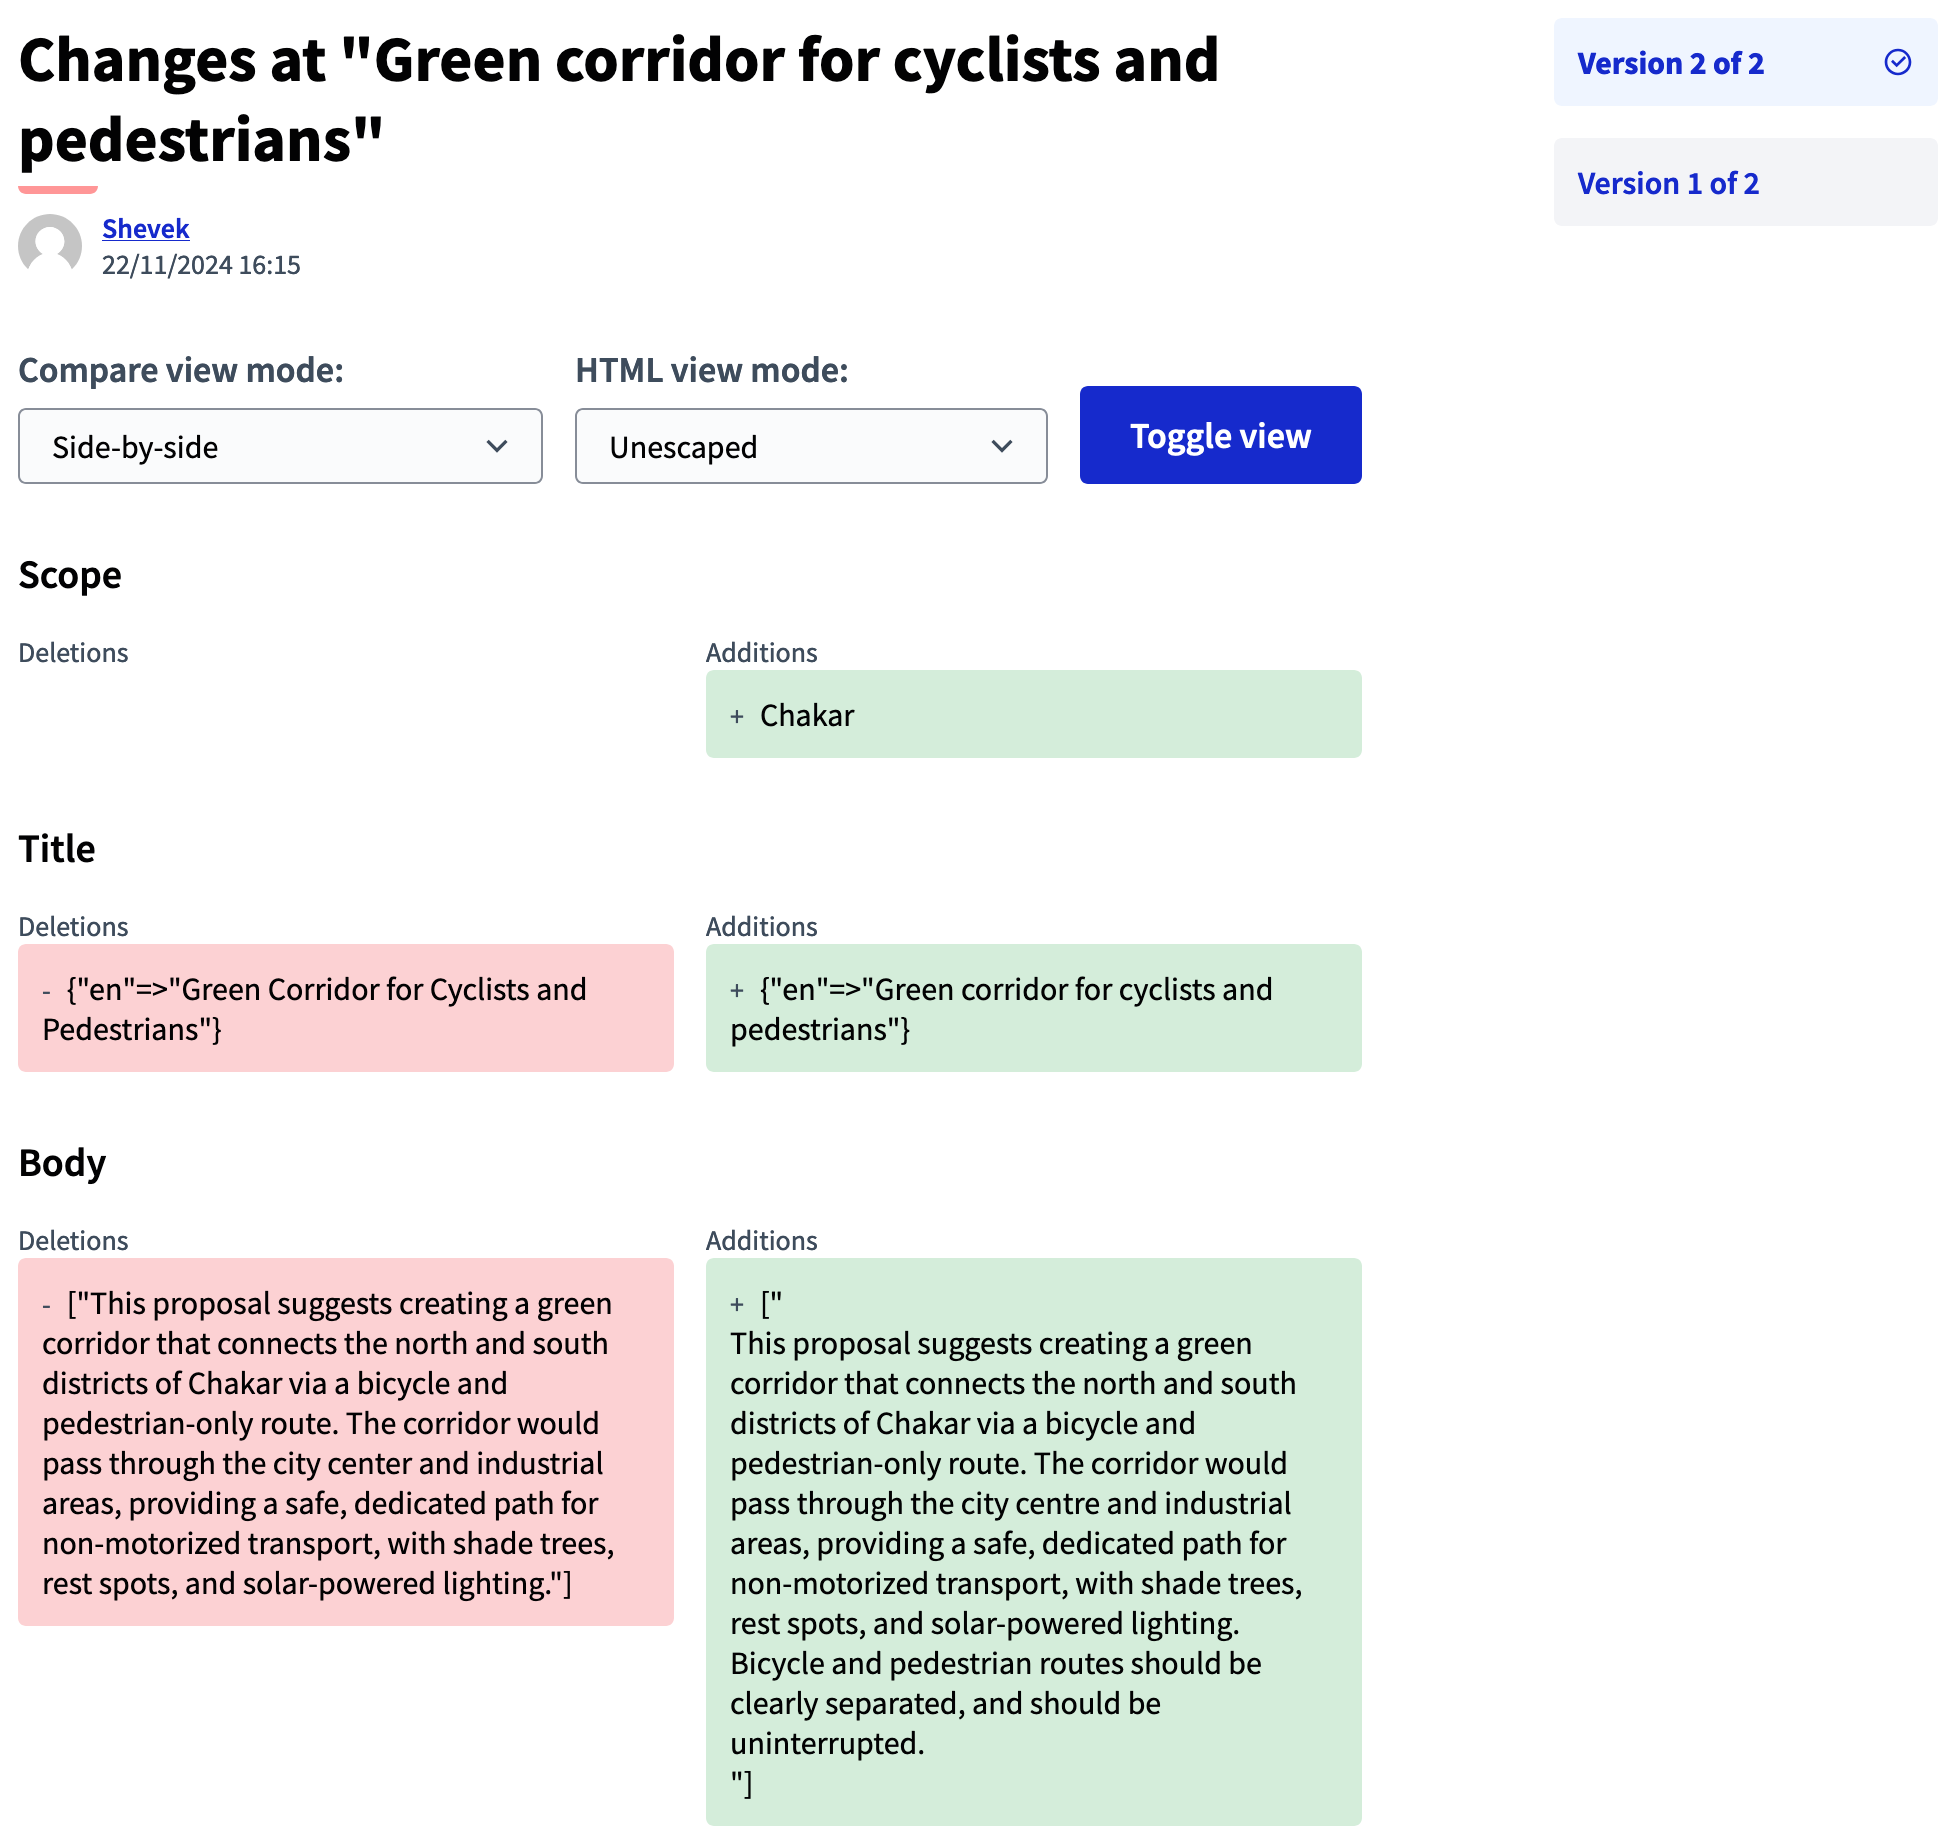Click the Shevek user avatar icon
The width and height of the screenshot is (1955, 1844).
click(x=47, y=244)
